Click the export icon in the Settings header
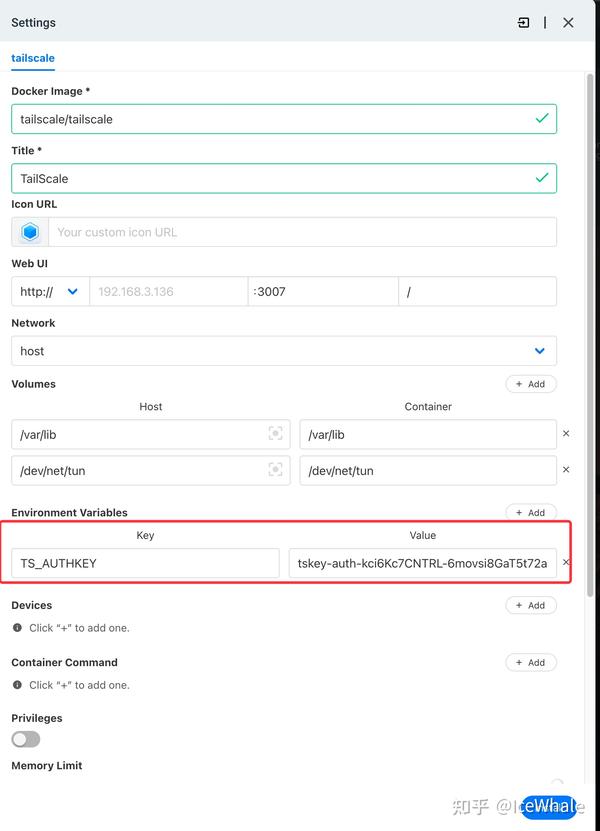600x831 pixels. (523, 22)
